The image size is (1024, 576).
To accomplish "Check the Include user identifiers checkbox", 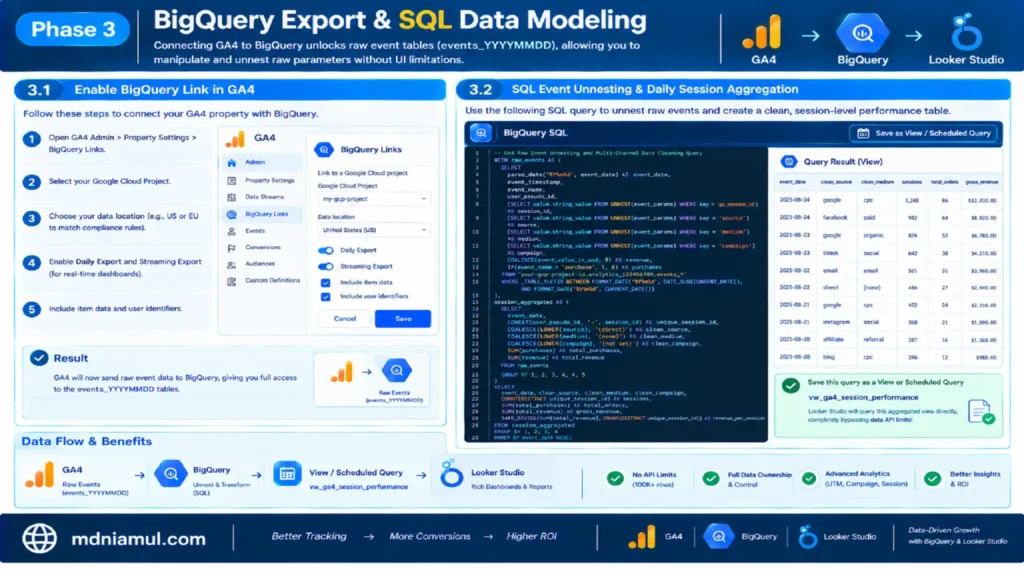I will pos(325,296).
